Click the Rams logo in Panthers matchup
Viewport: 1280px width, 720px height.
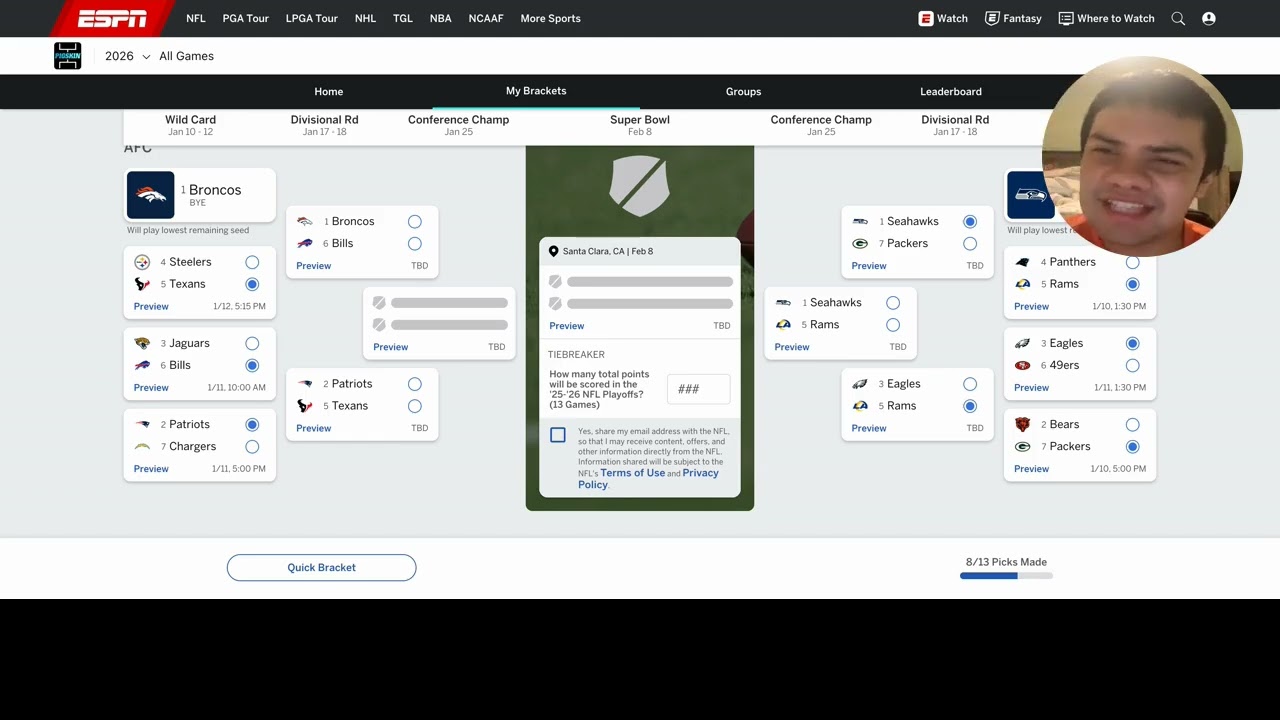click(1022, 284)
